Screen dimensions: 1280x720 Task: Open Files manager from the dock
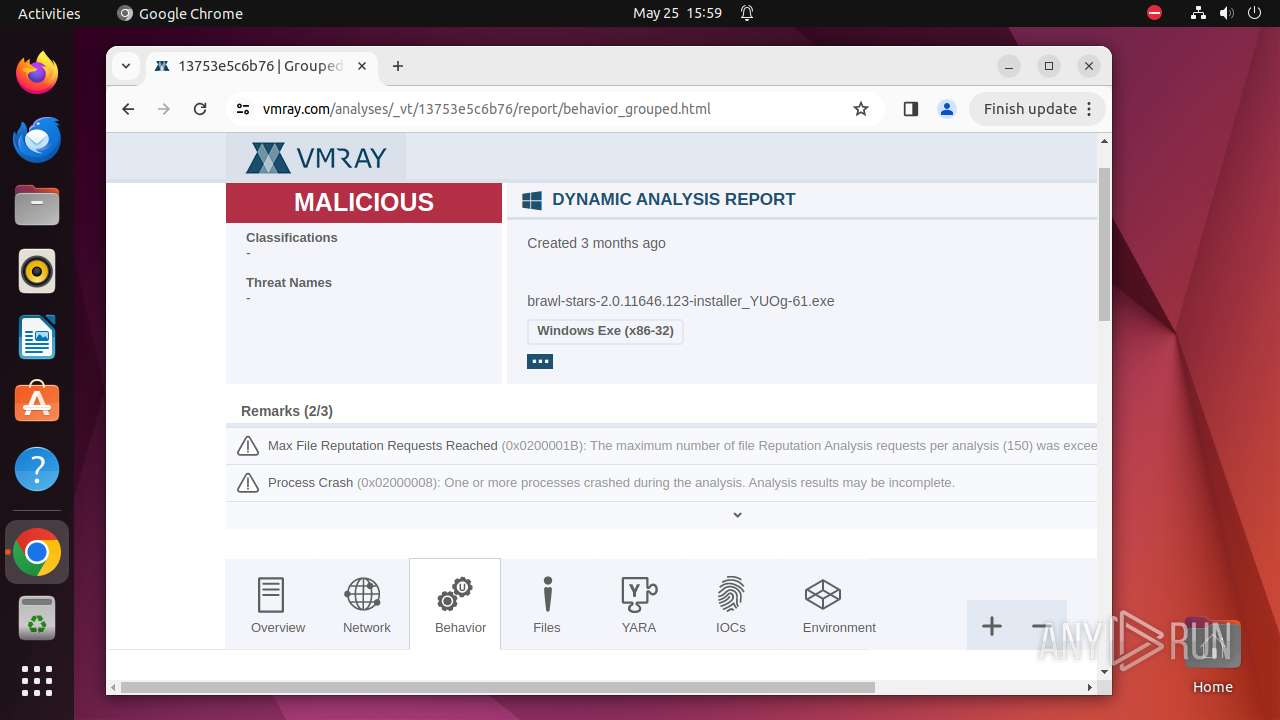[37, 205]
